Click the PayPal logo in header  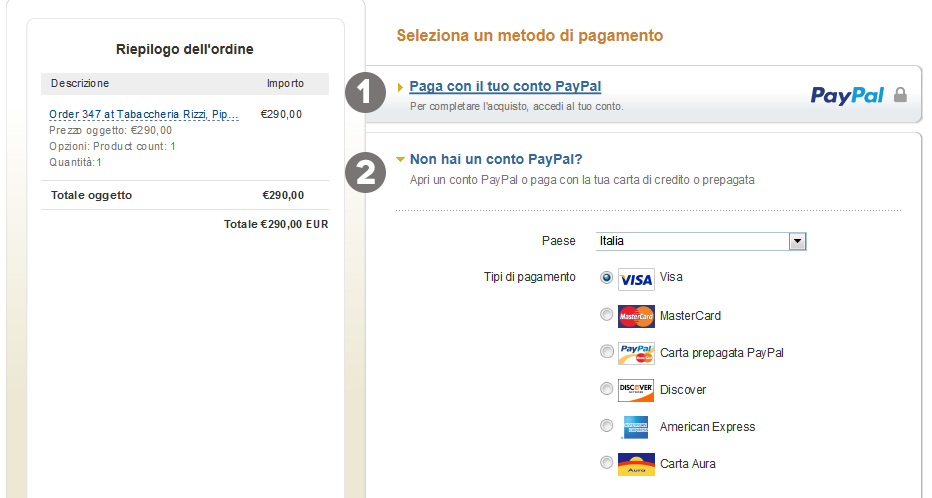pos(847,95)
